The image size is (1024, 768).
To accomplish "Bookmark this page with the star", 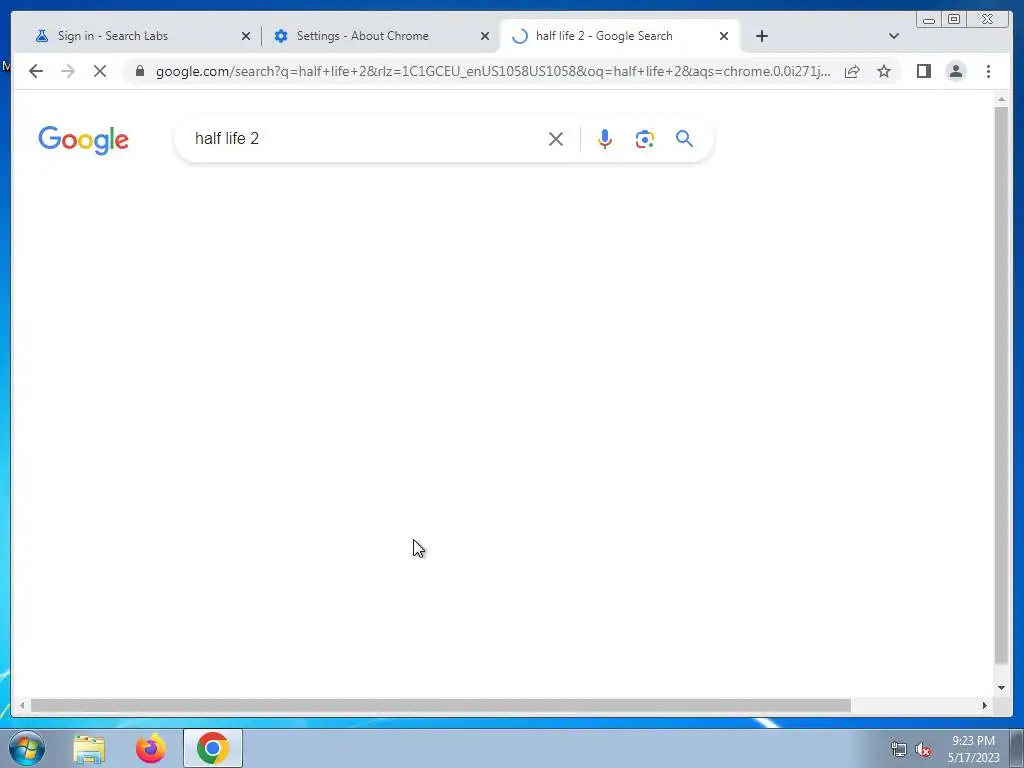I will click(884, 71).
